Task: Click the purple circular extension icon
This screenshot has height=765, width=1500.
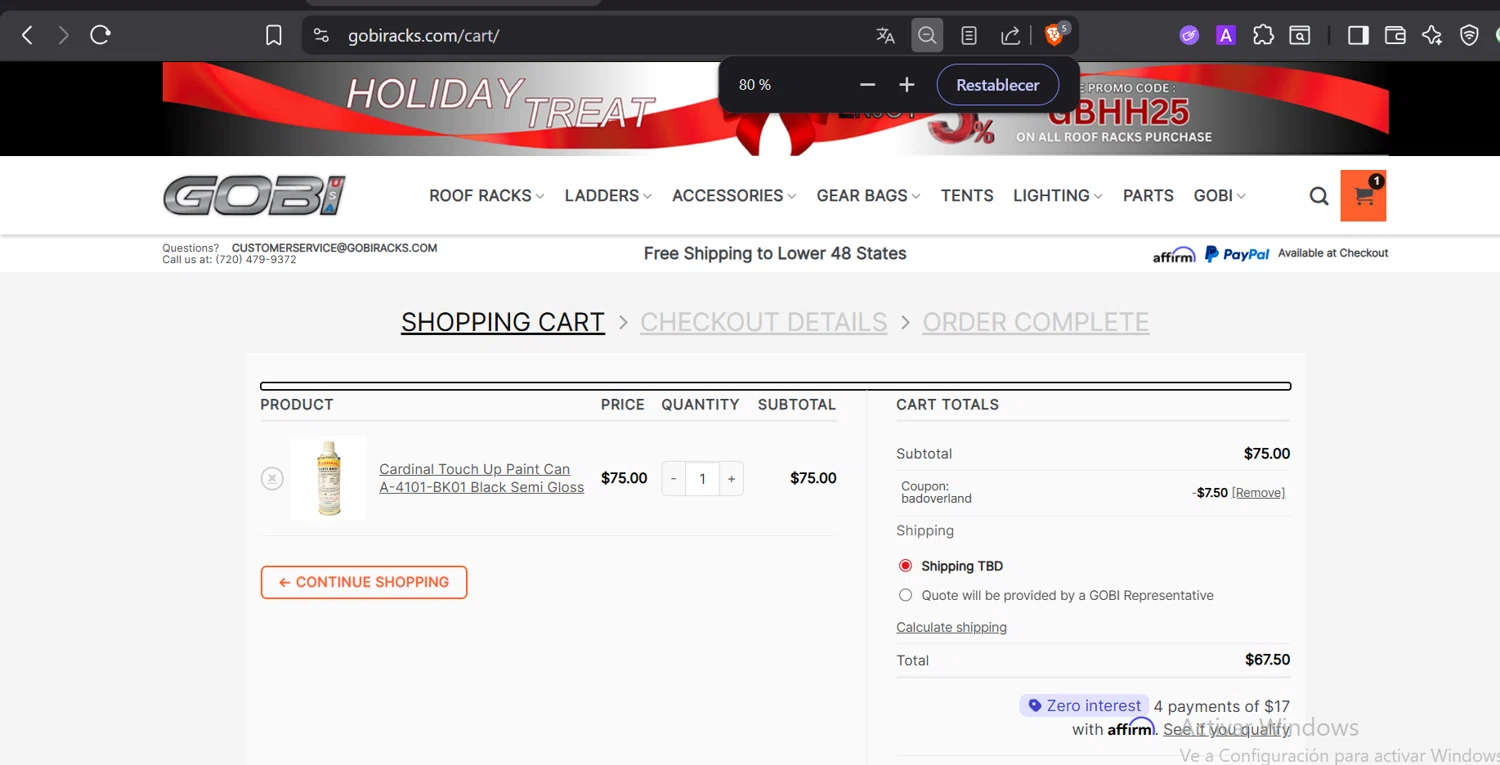Action: coord(1189,36)
